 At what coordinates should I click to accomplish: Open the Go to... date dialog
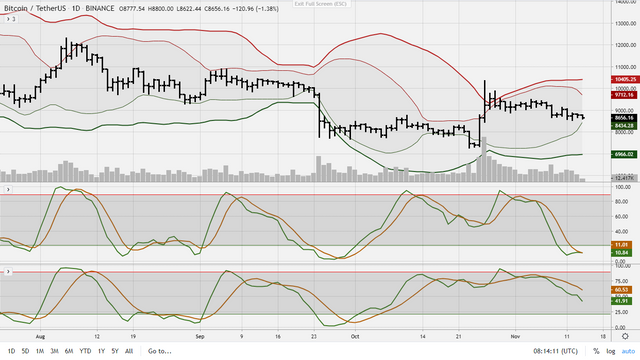pyautogui.click(x=160, y=351)
